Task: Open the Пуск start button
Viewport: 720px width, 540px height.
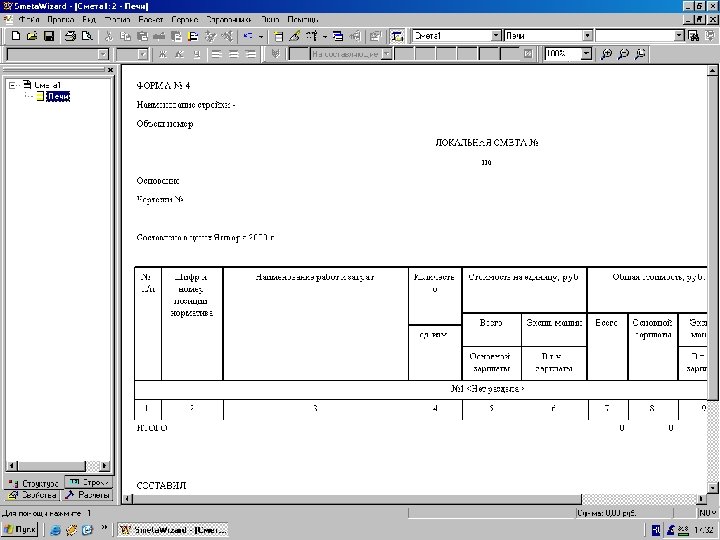Action: point(20,529)
